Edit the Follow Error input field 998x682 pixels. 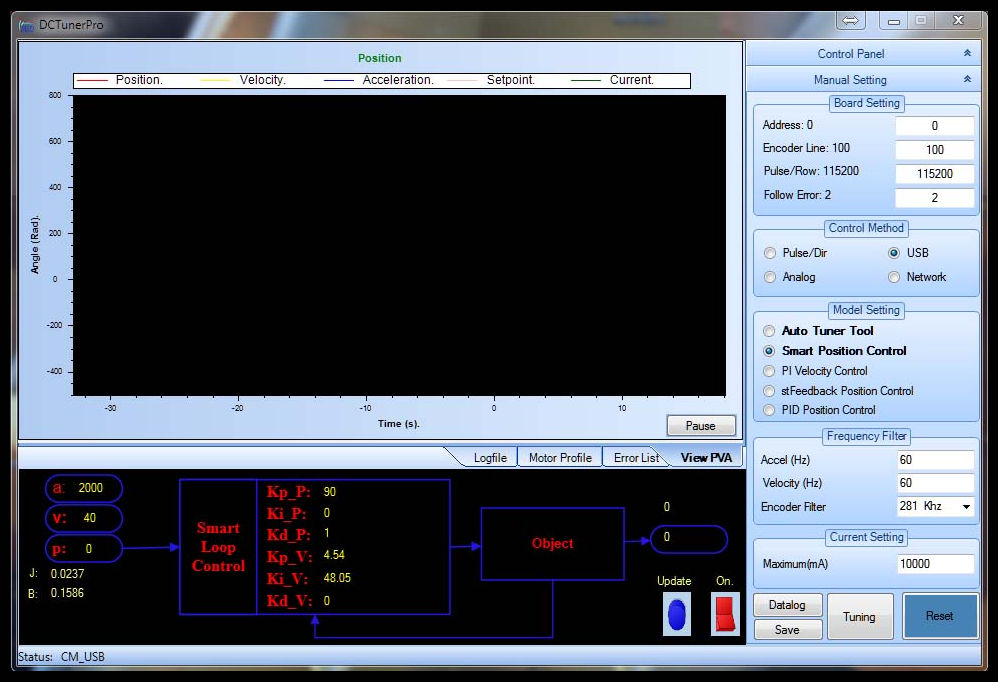(x=934, y=198)
